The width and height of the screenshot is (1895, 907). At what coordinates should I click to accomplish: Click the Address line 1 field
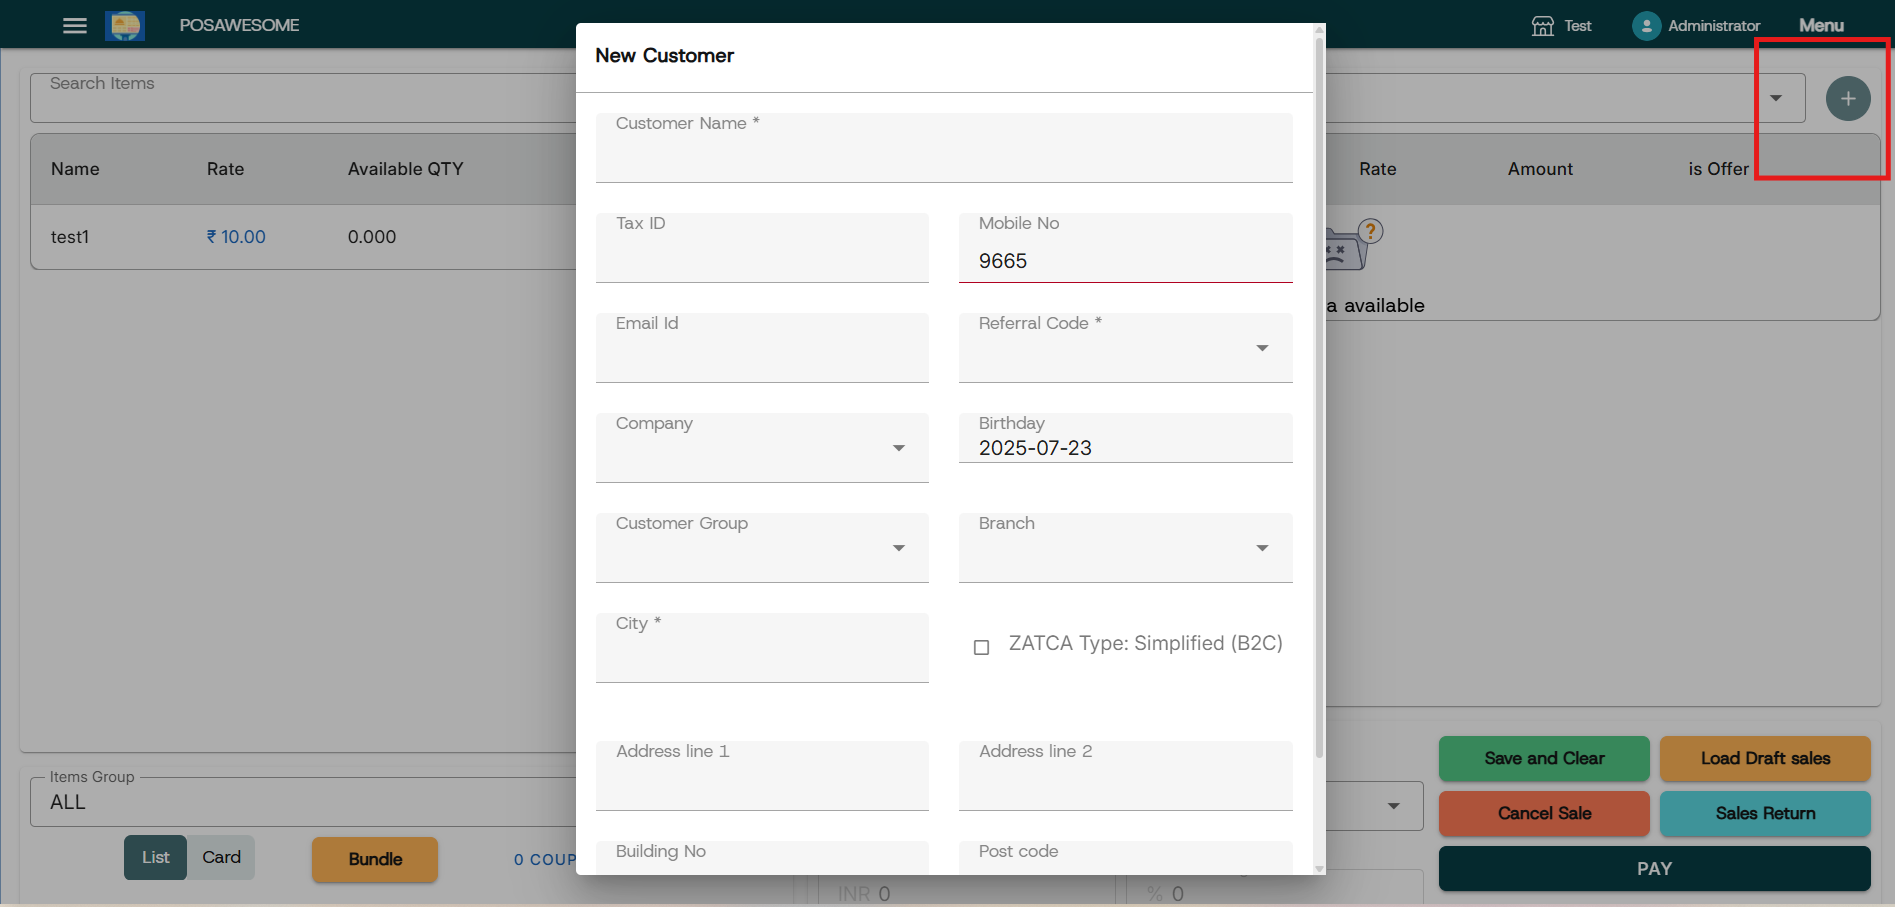pyautogui.click(x=762, y=775)
